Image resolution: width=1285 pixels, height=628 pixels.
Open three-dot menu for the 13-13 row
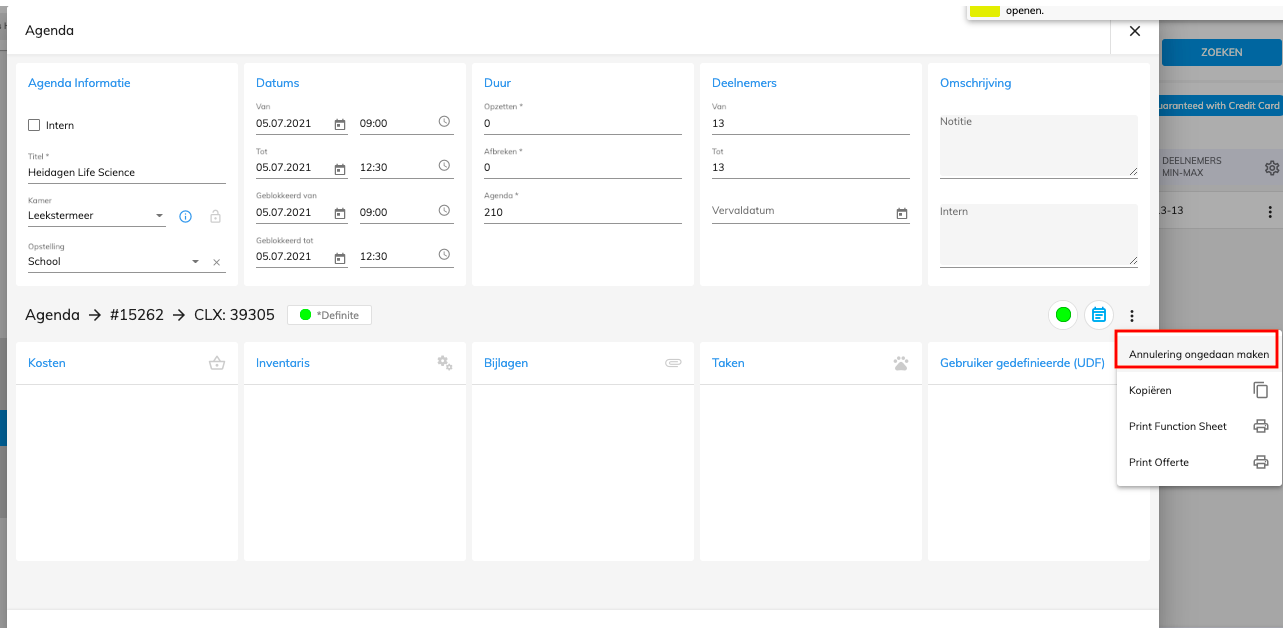[1270, 212]
